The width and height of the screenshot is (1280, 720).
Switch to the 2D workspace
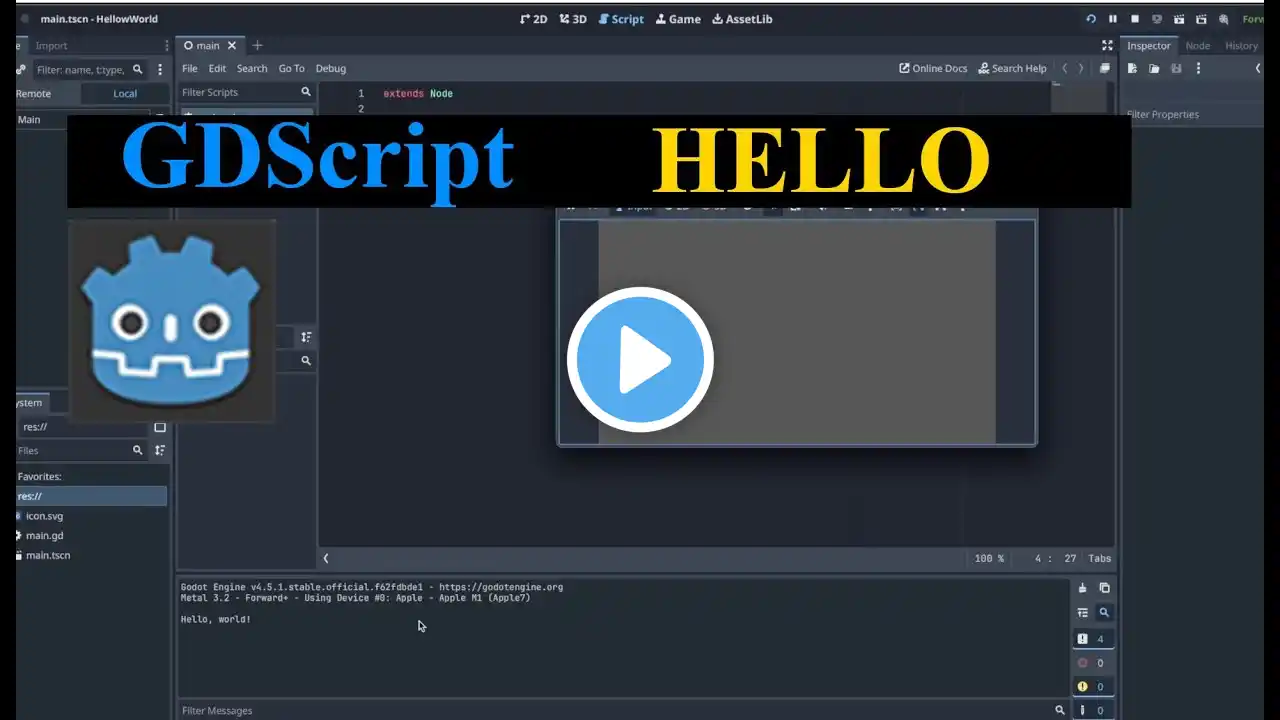click(x=534, y=19)
